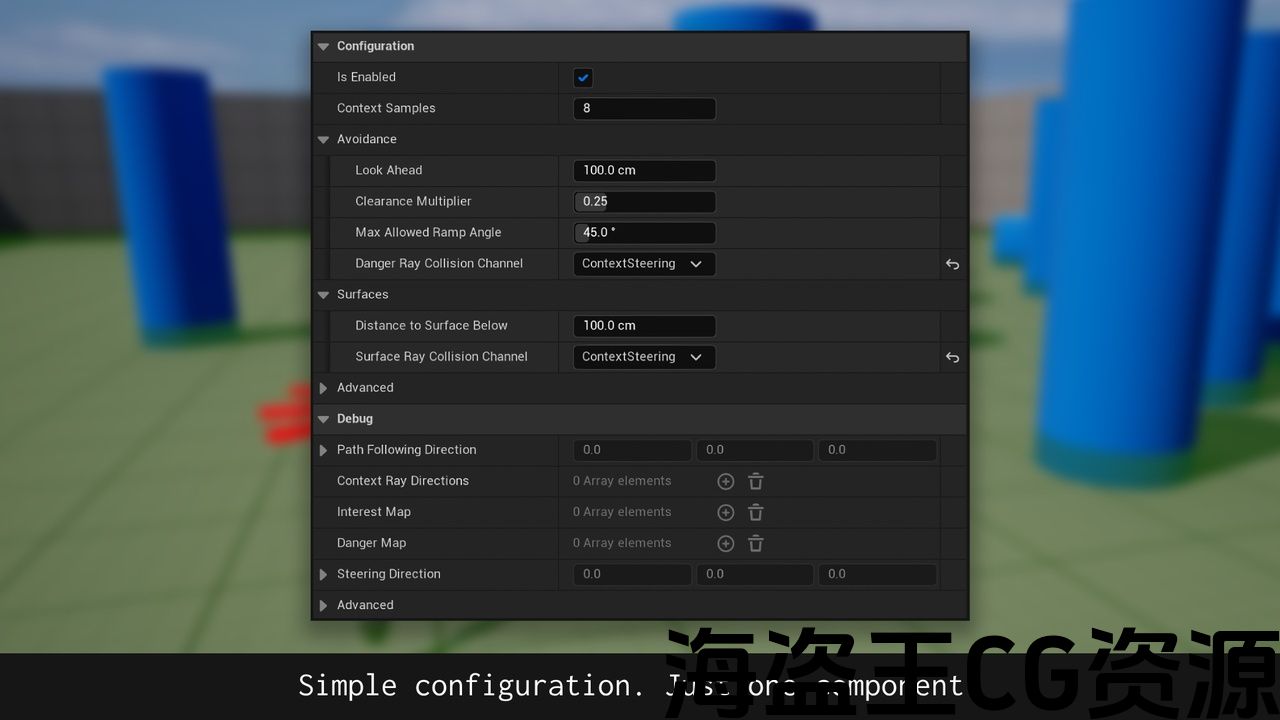Screen dimensions: 1280x720
Task: Reset Surface Ray Collision Channel to default
Action: pos(952,357)
